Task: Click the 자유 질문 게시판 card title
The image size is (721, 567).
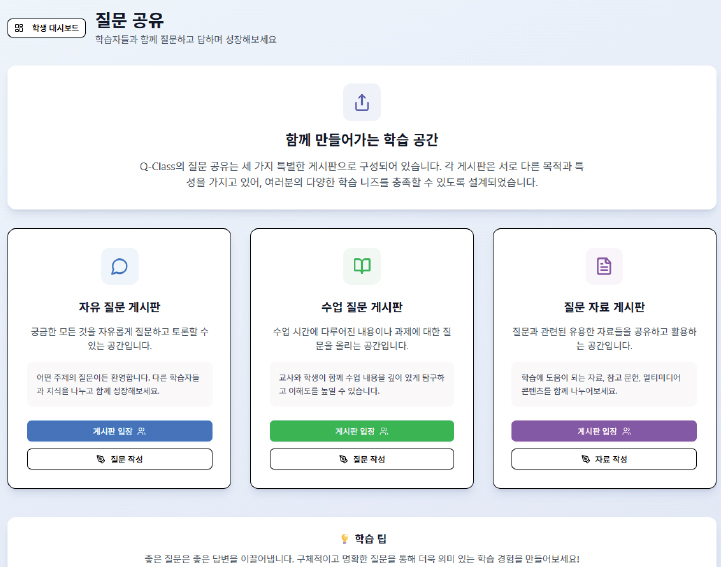Action: click(119, 307)
